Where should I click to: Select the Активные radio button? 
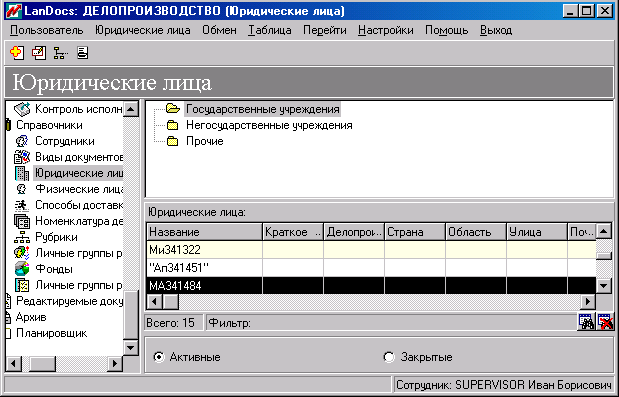tap(159, 357)
